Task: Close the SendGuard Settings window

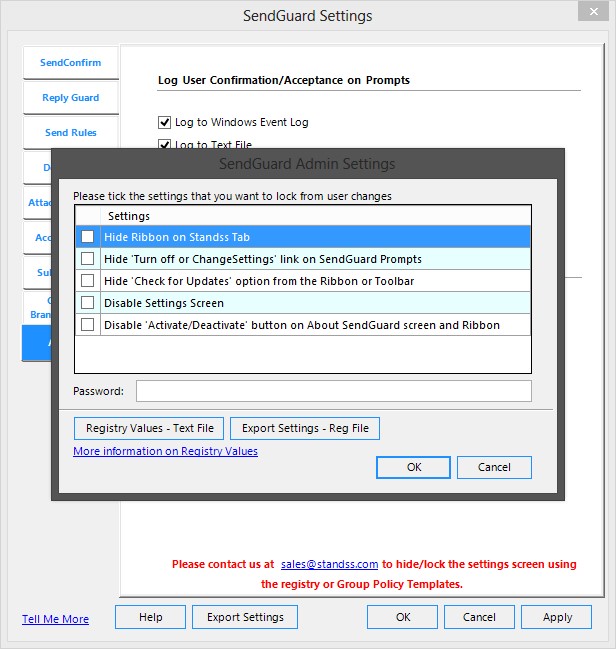Action: pos(593,12)
